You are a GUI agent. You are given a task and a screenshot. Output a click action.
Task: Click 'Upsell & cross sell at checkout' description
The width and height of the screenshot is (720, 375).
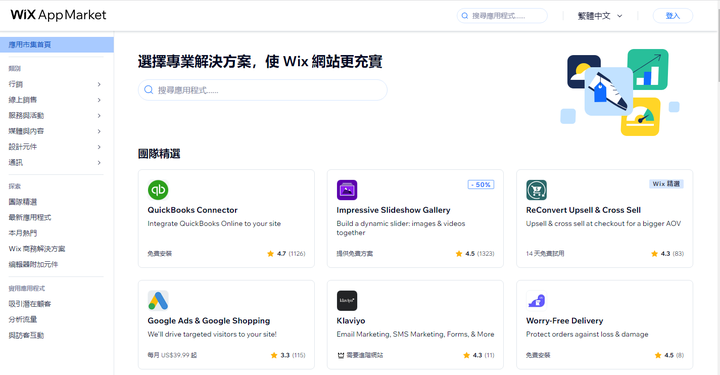(x=603, y=224)
